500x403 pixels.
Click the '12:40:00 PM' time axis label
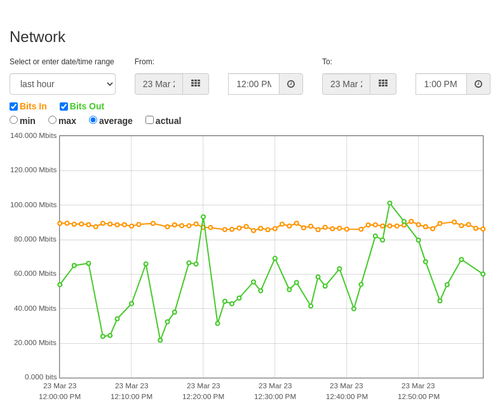(x=347, y=397)
